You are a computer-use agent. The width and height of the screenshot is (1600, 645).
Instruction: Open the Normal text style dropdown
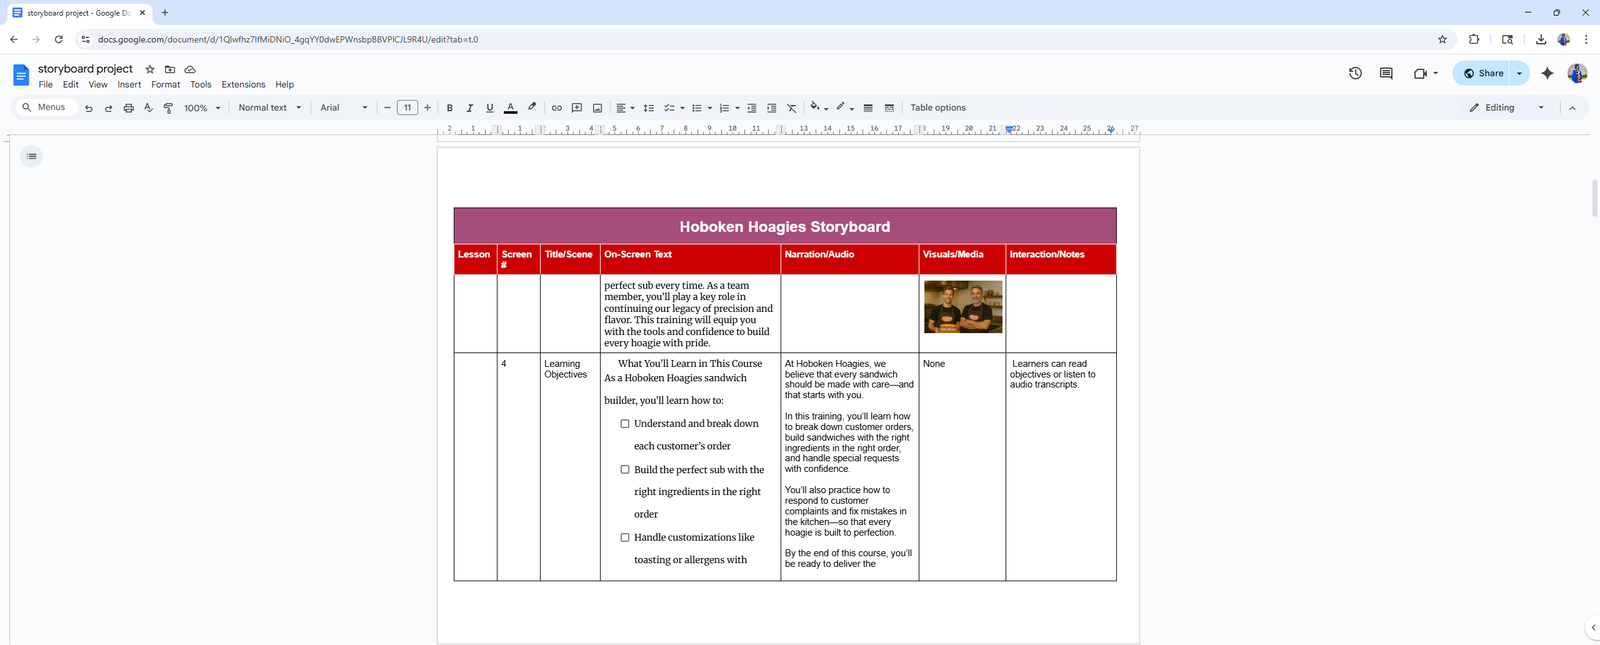(269, 108)
